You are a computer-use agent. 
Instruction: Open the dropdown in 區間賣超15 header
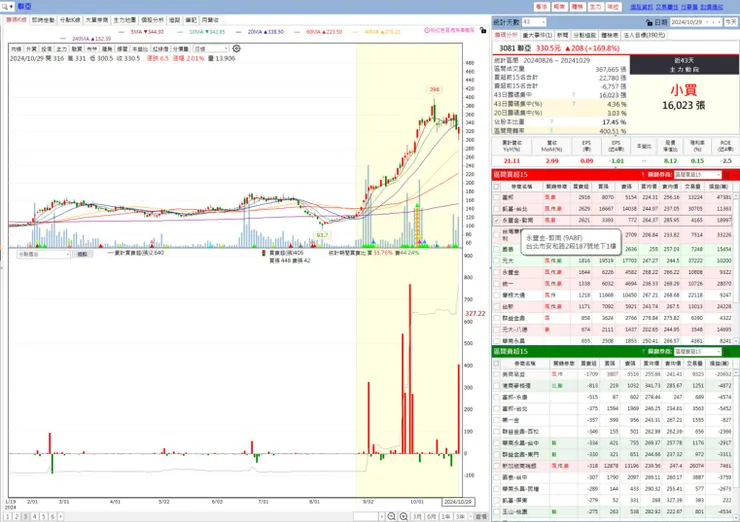(x=698, y=352)
